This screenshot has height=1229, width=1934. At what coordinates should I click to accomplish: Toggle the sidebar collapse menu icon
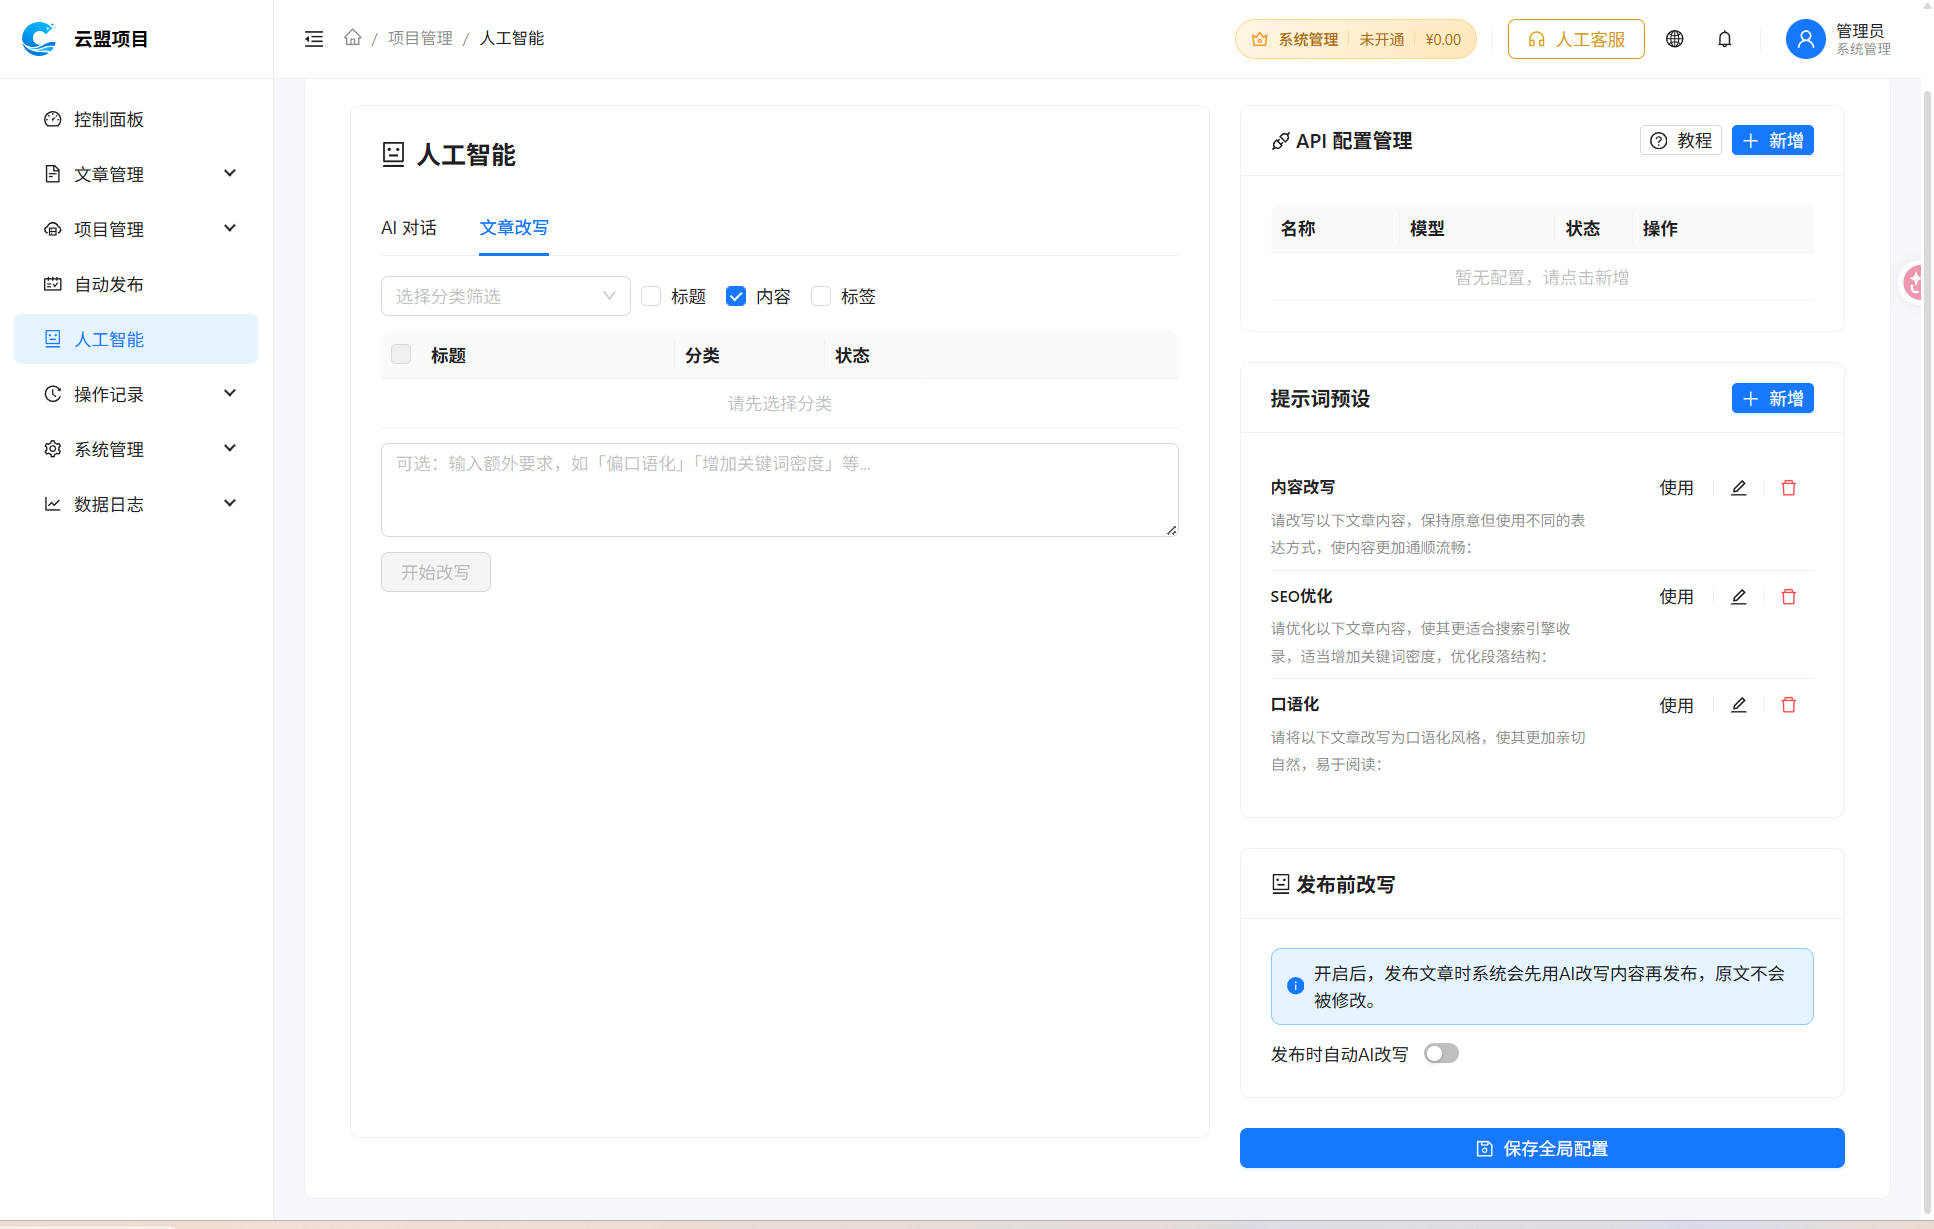[314, 39]
